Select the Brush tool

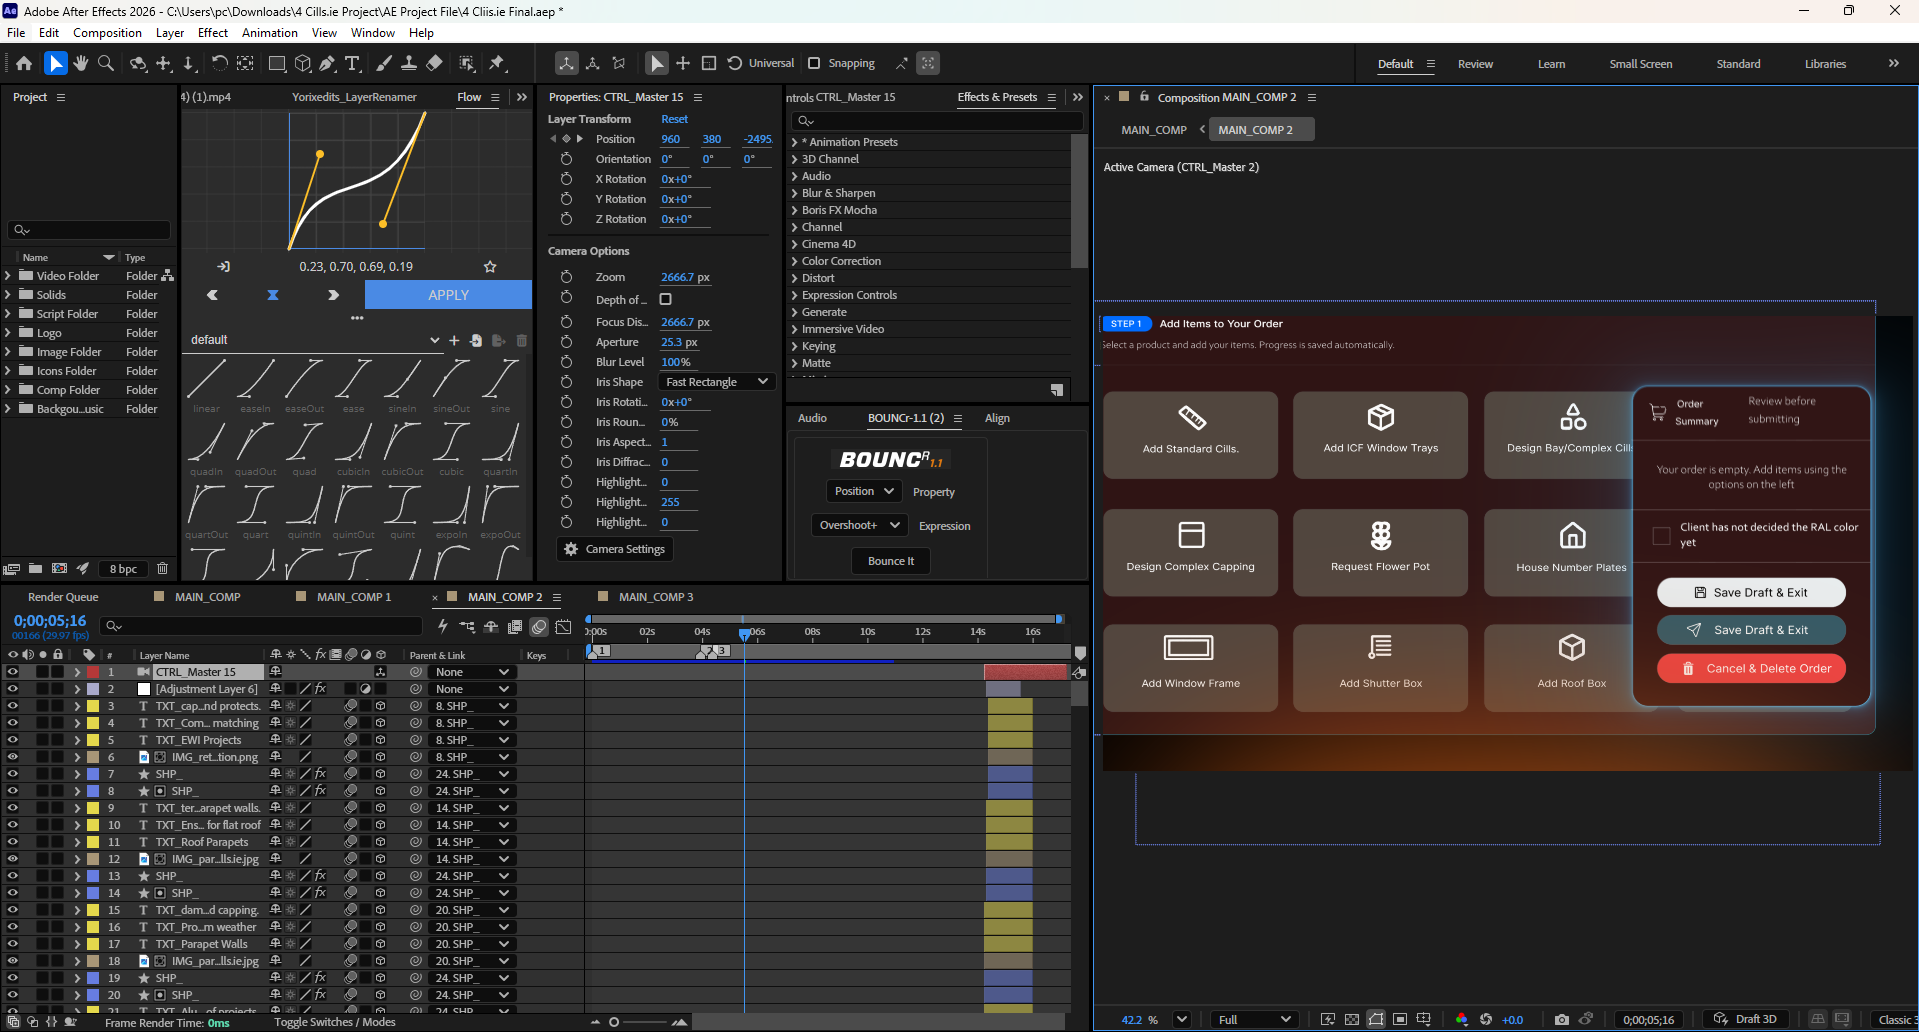click(x=384, y=64)
